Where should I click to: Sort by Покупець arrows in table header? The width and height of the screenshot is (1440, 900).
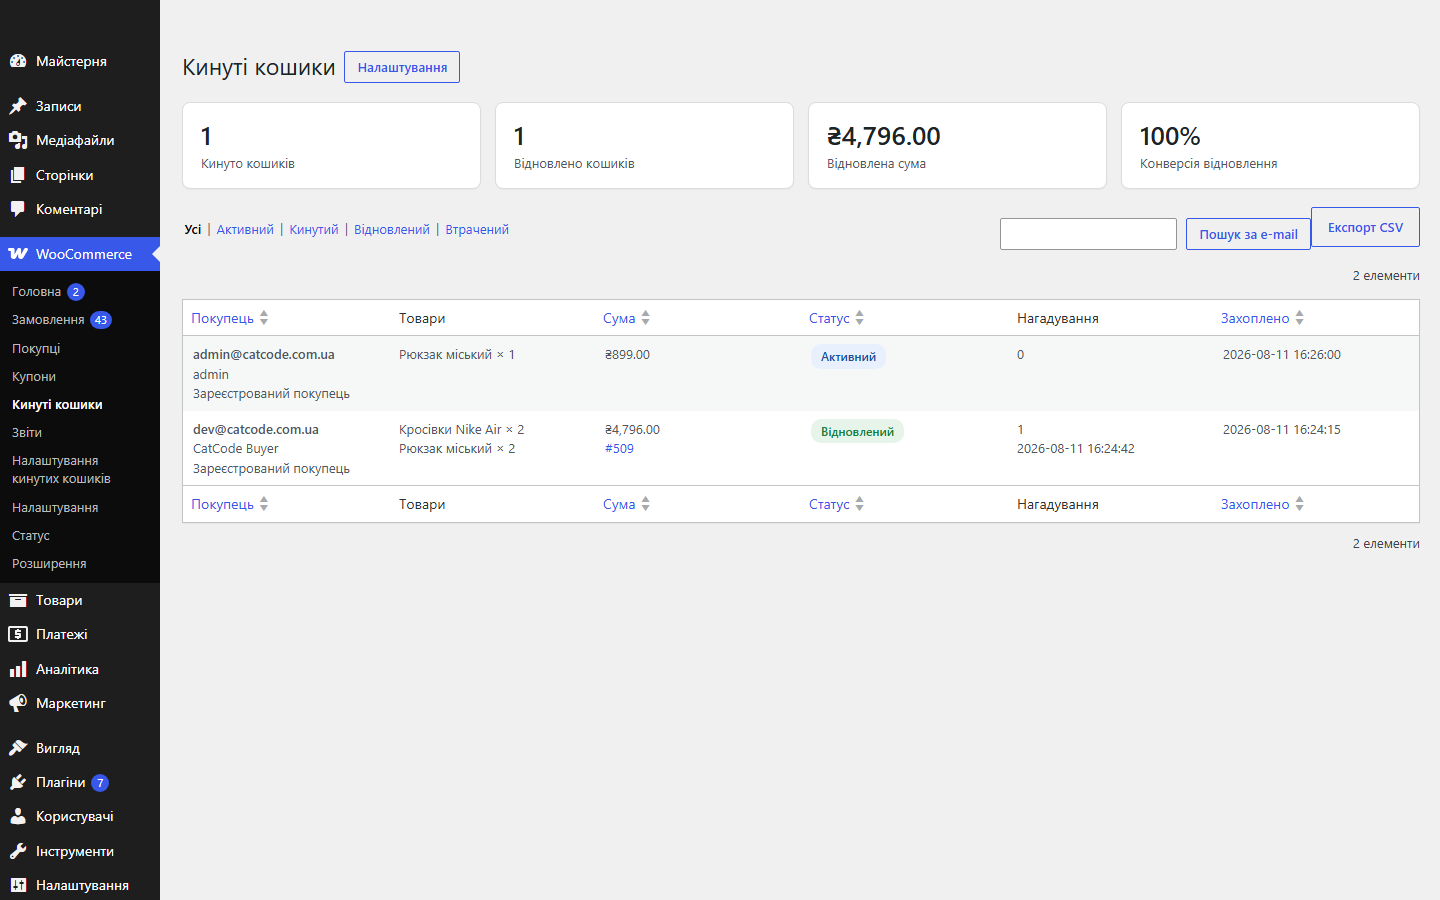pos(264,318)
